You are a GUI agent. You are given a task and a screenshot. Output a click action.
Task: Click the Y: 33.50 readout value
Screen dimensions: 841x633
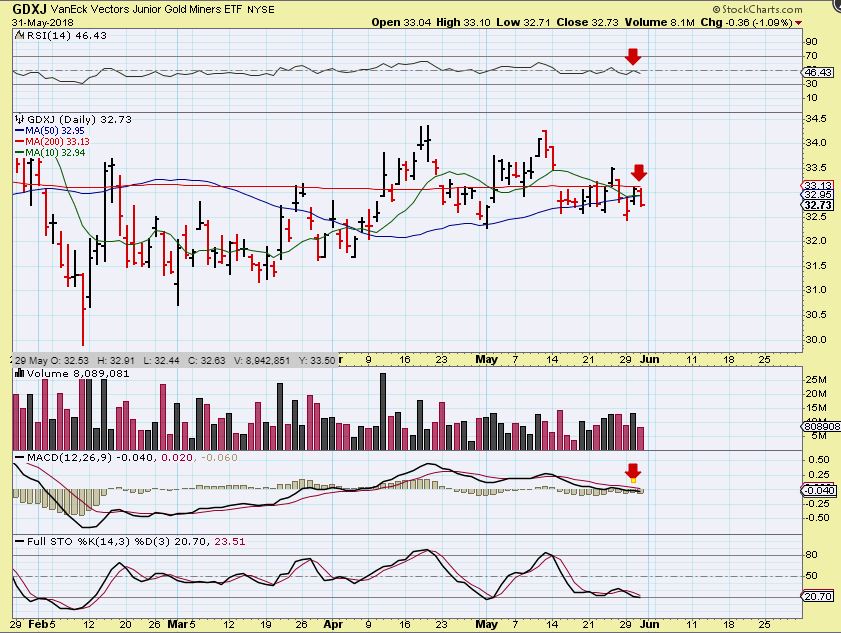[318, 360]
